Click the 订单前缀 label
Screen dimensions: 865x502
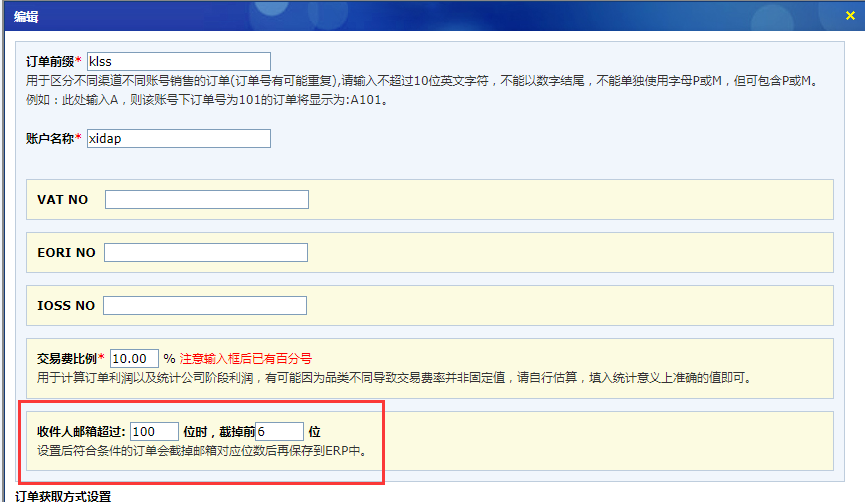[50, 61]
